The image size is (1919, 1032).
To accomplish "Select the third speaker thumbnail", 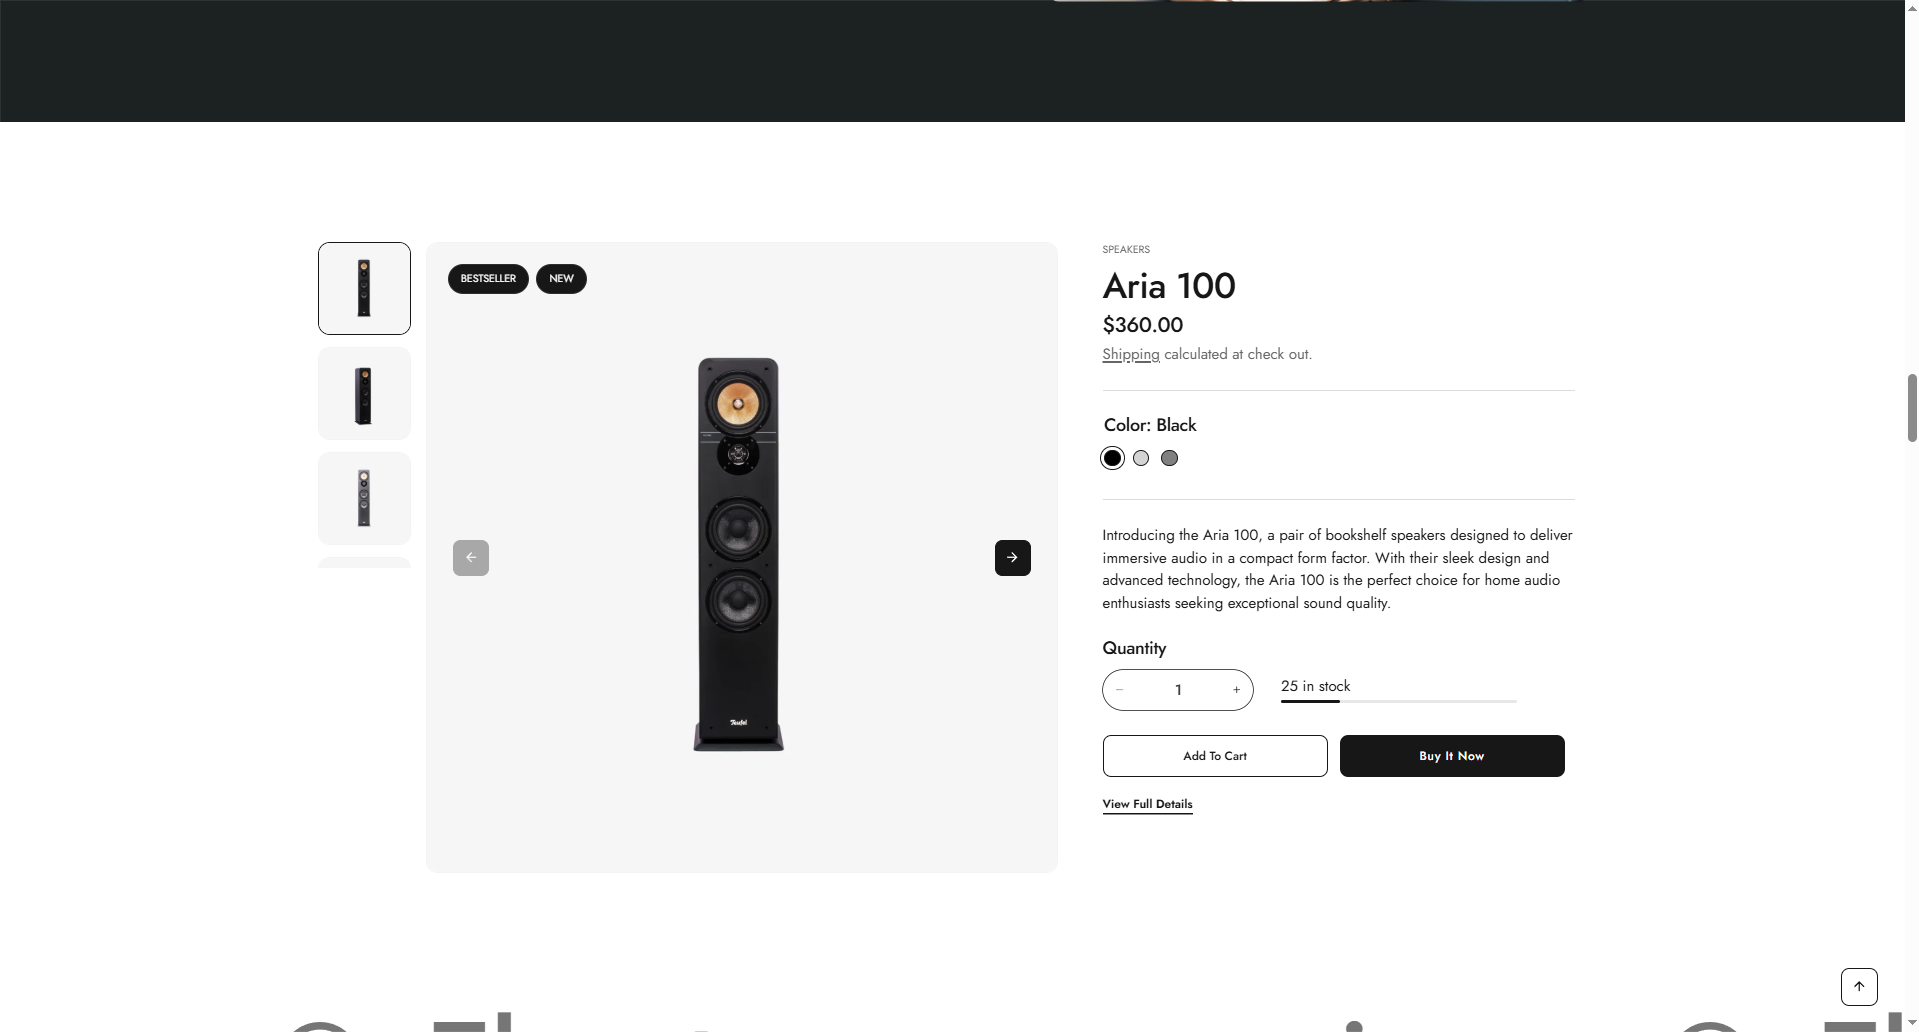I will pos(364,498).
